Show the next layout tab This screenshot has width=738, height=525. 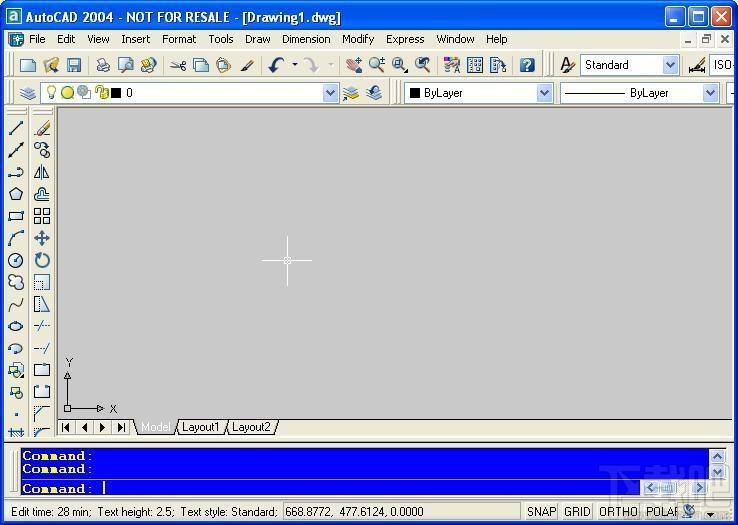click(x=103, y=427)
